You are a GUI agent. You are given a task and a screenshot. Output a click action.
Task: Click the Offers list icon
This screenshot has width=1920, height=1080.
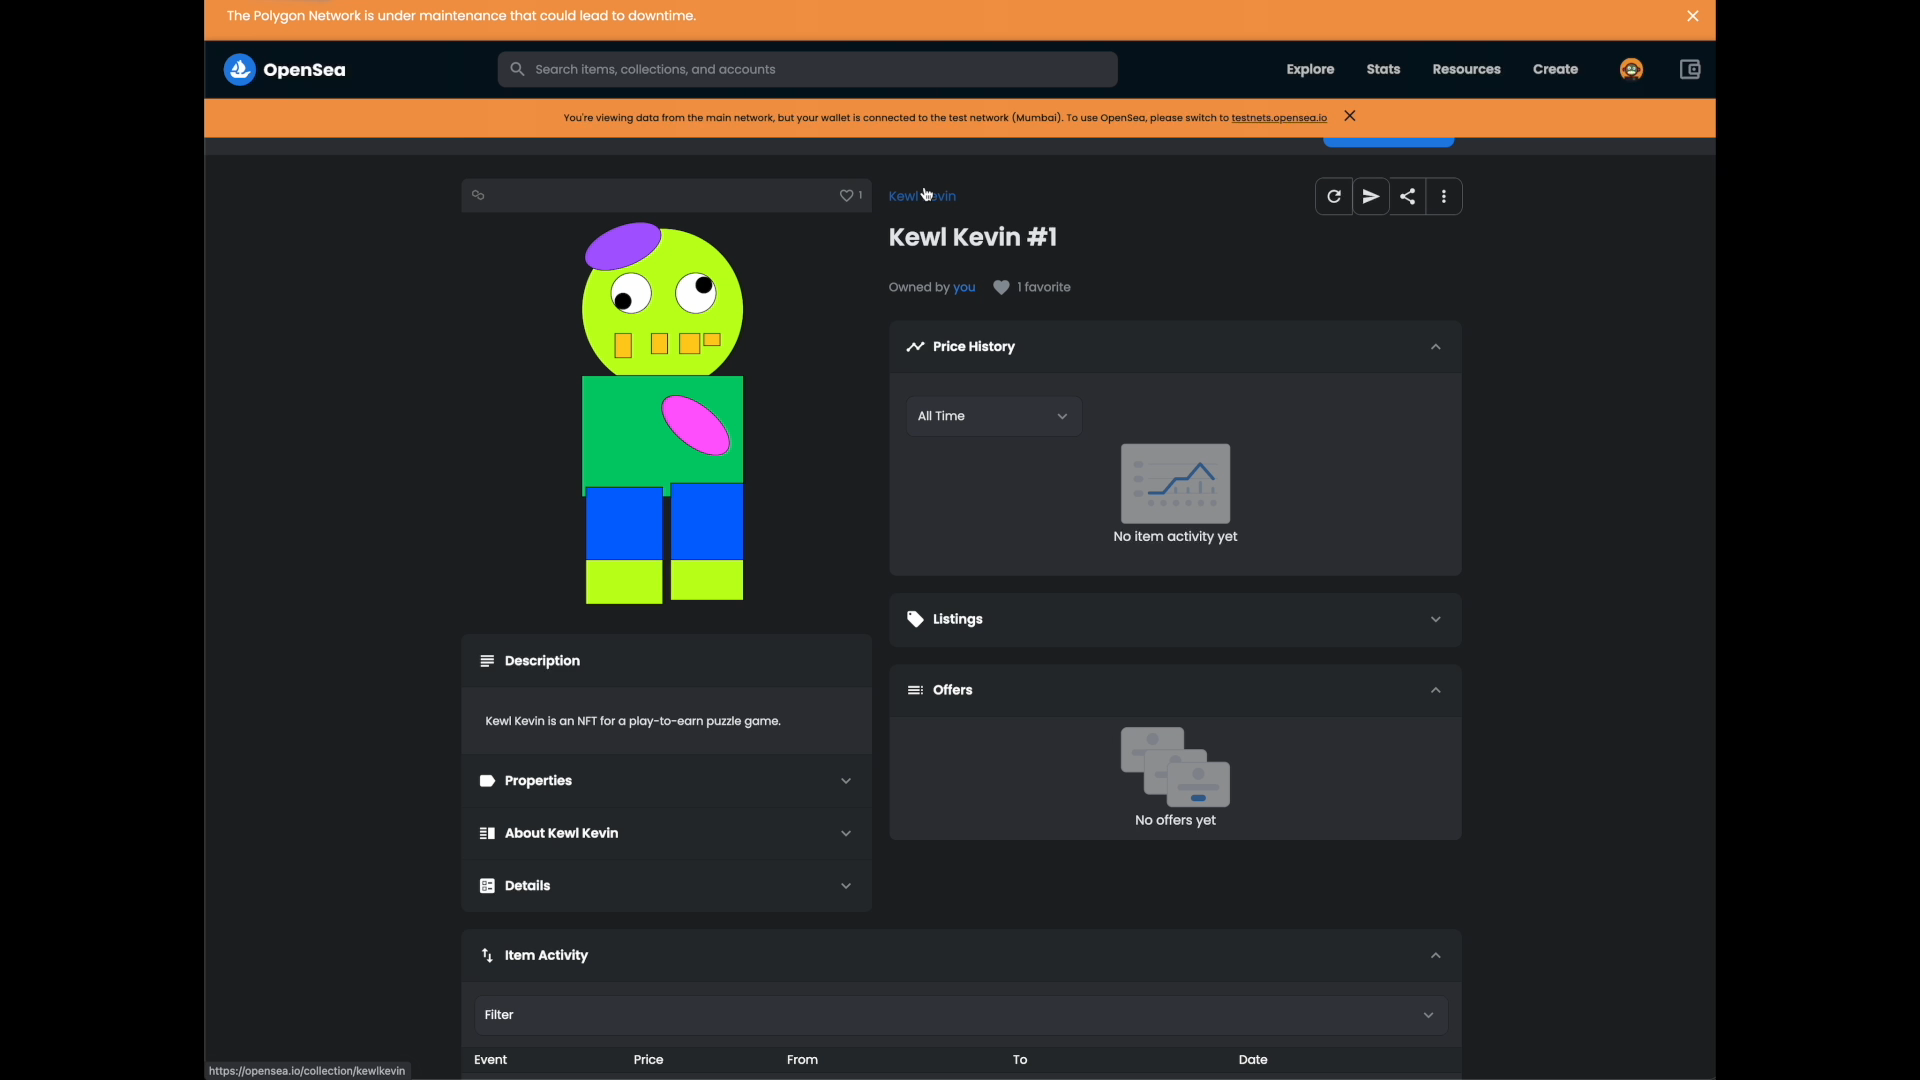point(915,691)
